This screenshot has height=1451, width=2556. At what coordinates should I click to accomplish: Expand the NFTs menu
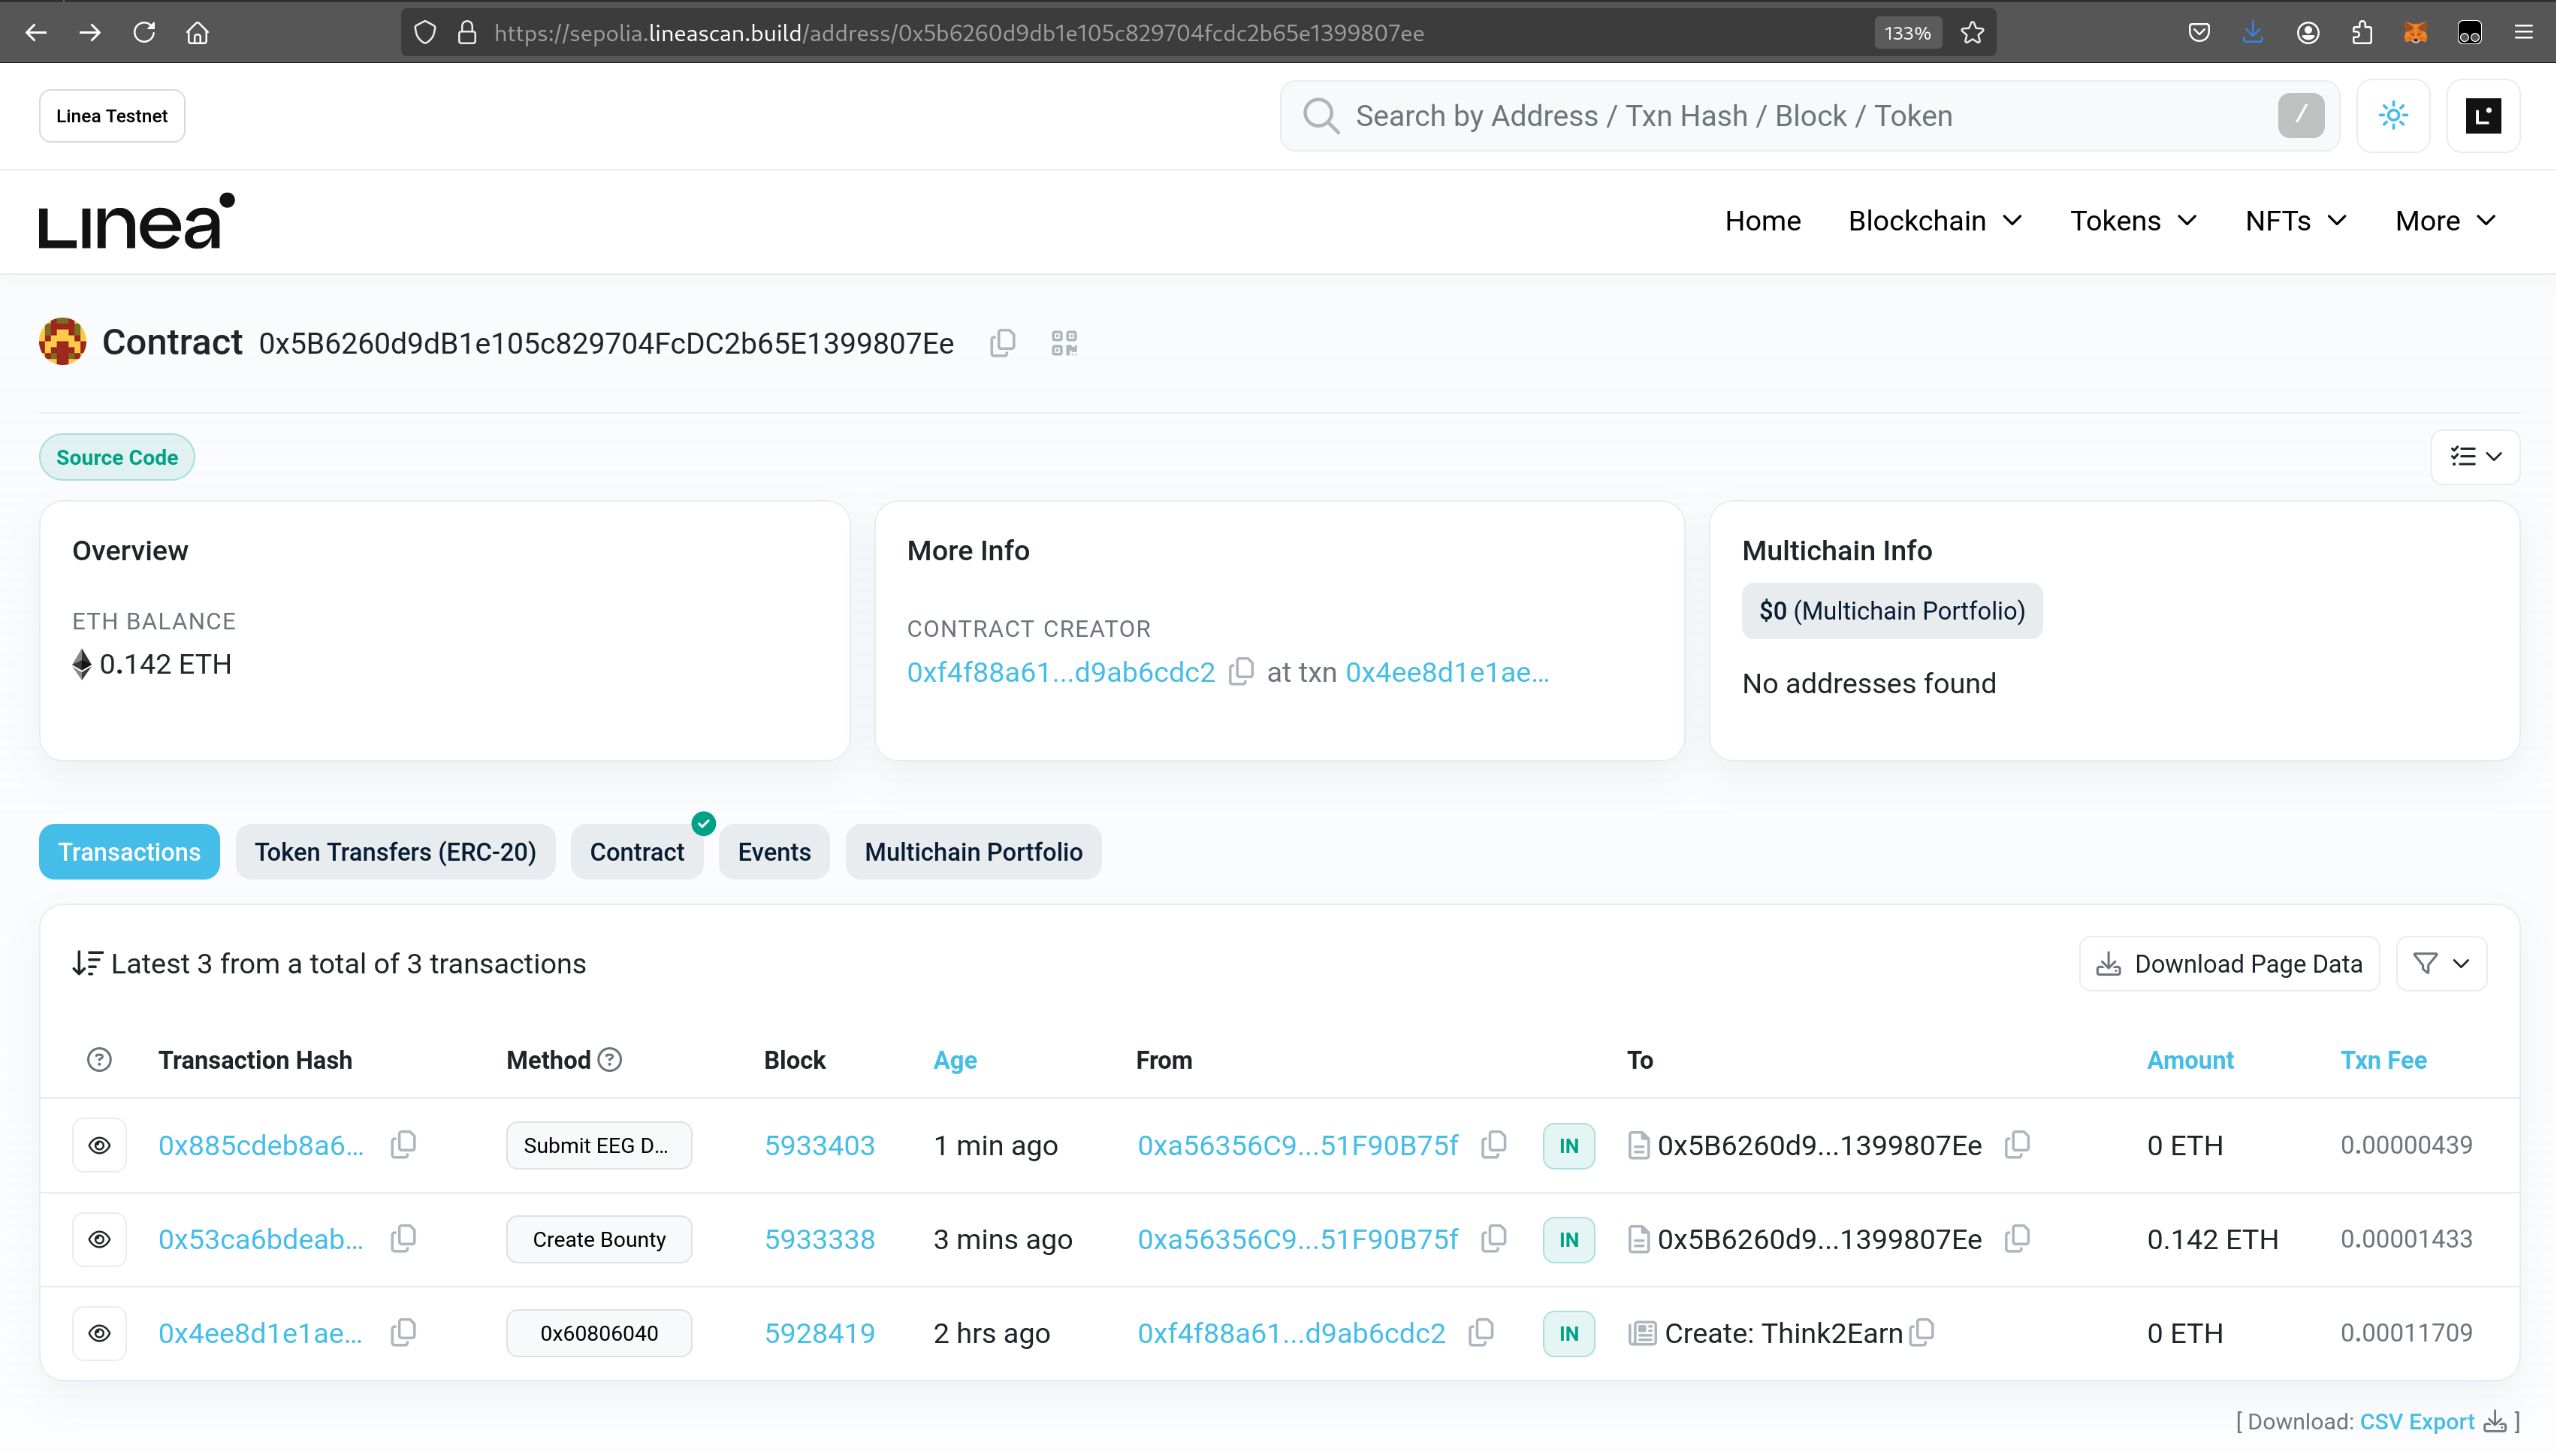coord(2295,221)
